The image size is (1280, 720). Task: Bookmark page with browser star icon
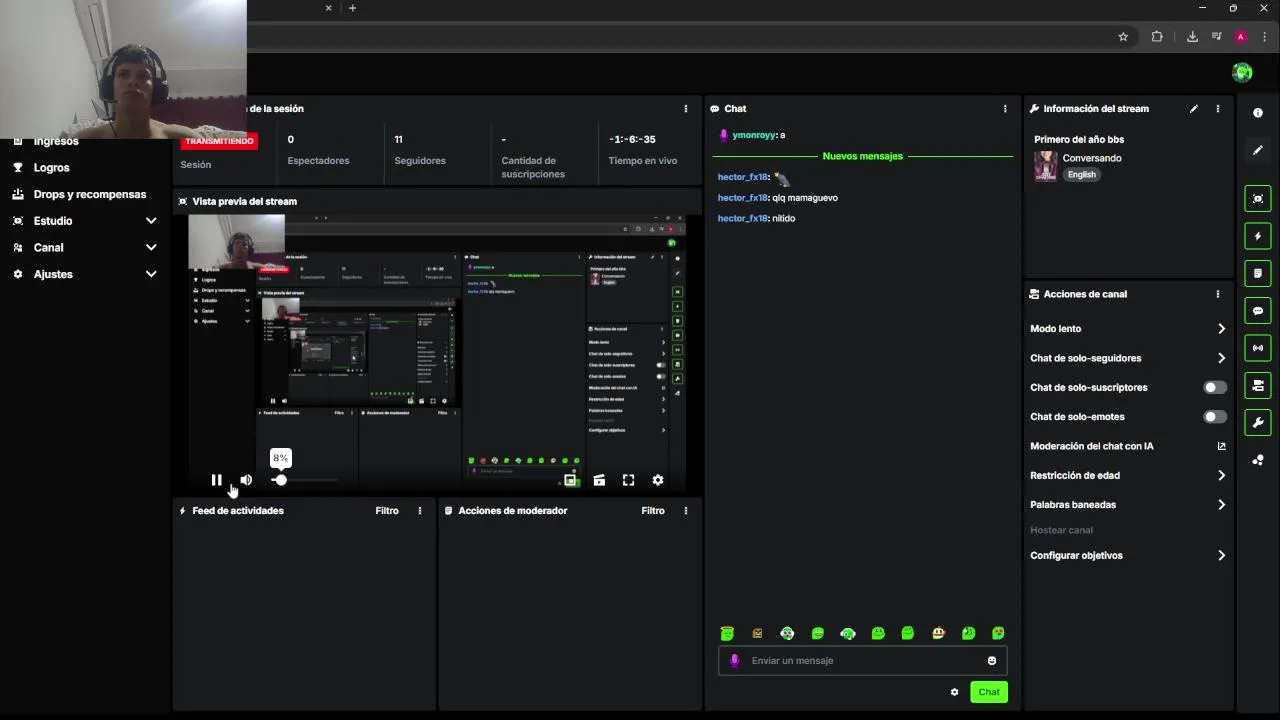tap(1123, 37)
